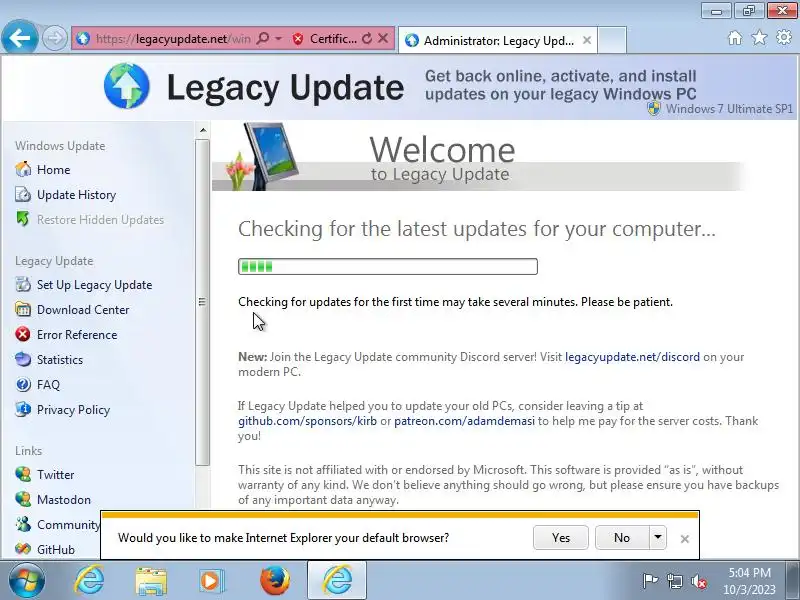This screenshot has height=600, width=800.
Task: Click the legacyupdate.net address field
Action: point(172,39)
